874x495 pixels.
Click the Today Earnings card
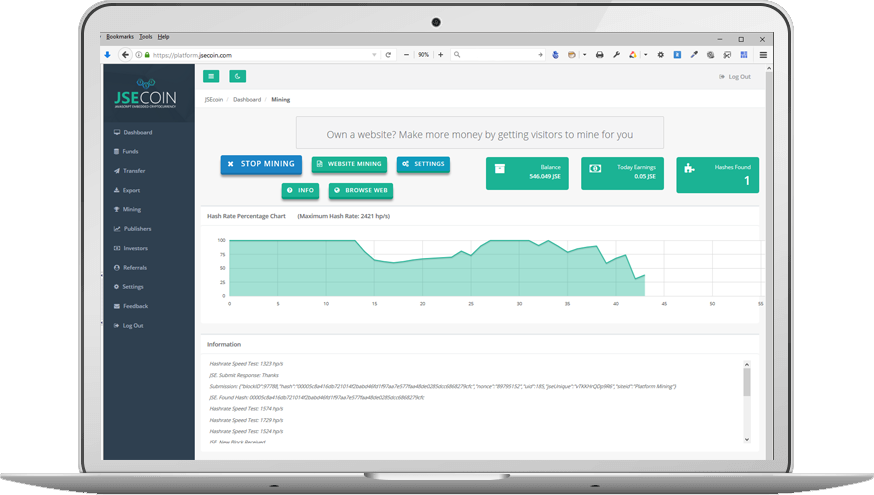pyautogui.click(x=622, y=173)
